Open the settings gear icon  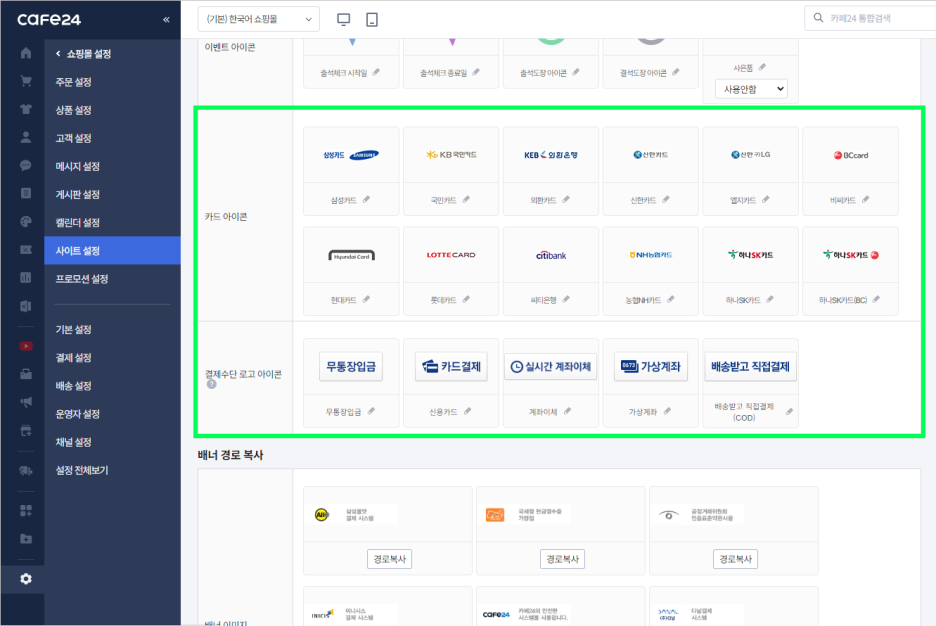point(26,579)
